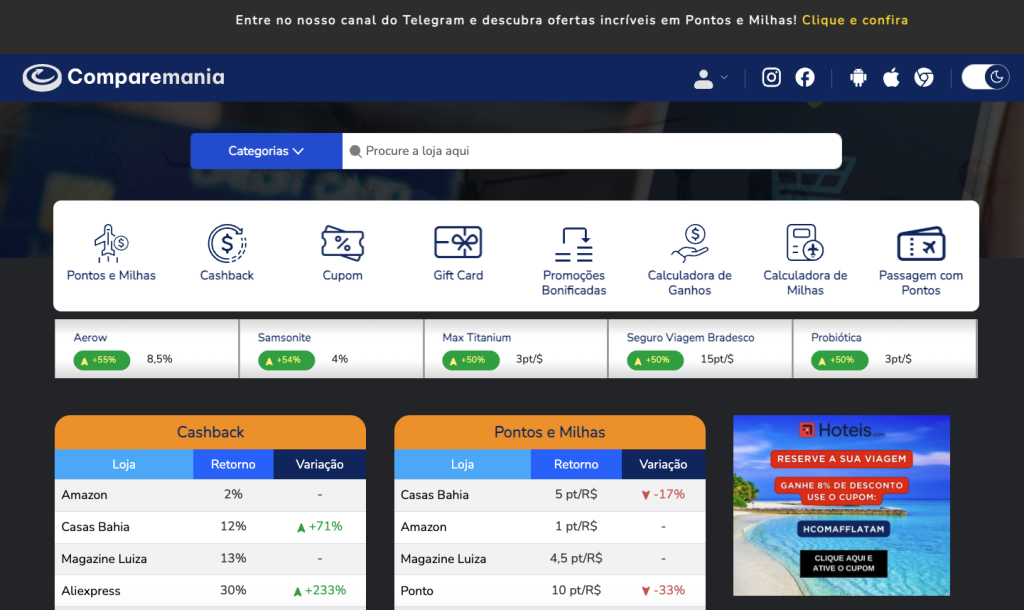Open the Cupom coupon icon
1024x610 pixels.
pyautogui.click(x=342, y=244)
